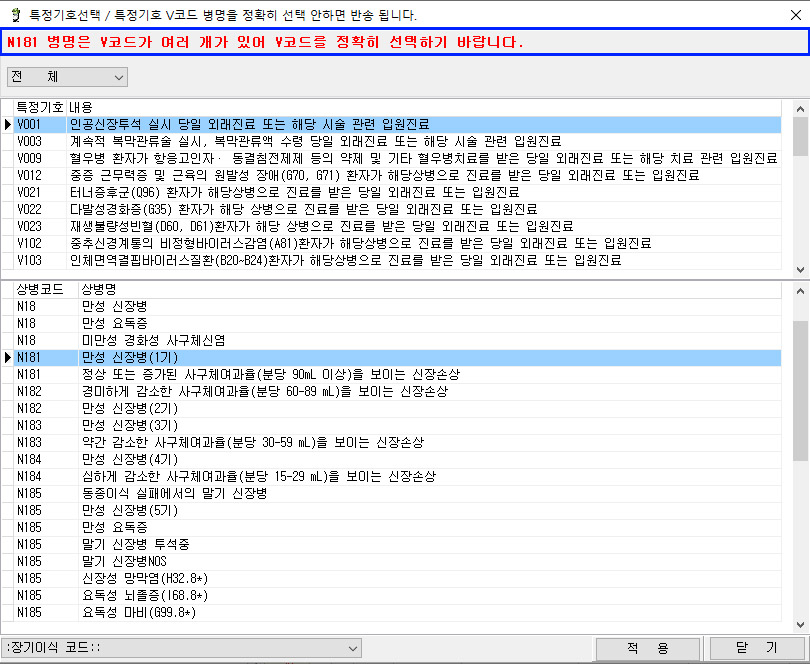Click the 특정기호 column header
This screenshot has height=664, width=810.
pyautogui.click(x=35, y=107)
